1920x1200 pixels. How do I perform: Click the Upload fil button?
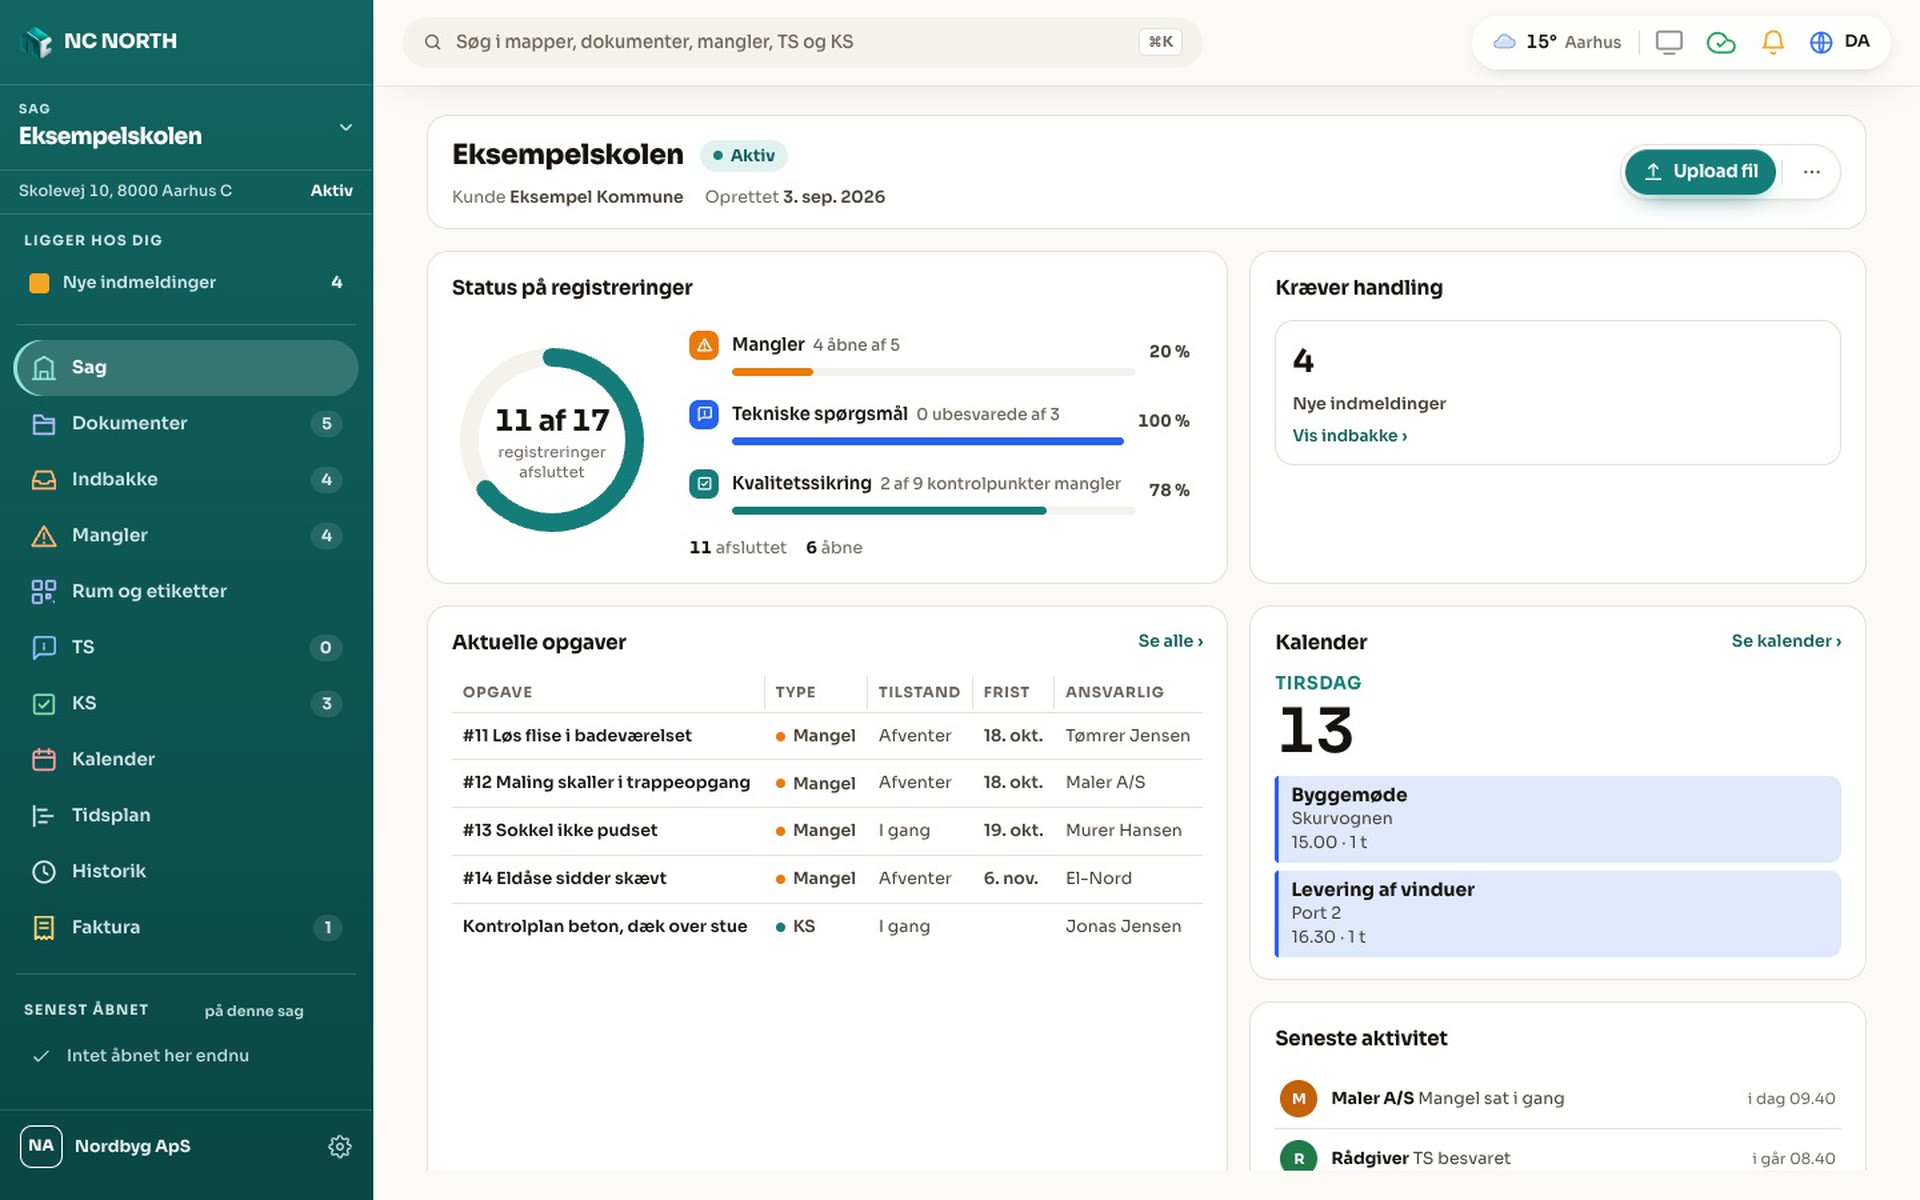(x=1700, y=172)
